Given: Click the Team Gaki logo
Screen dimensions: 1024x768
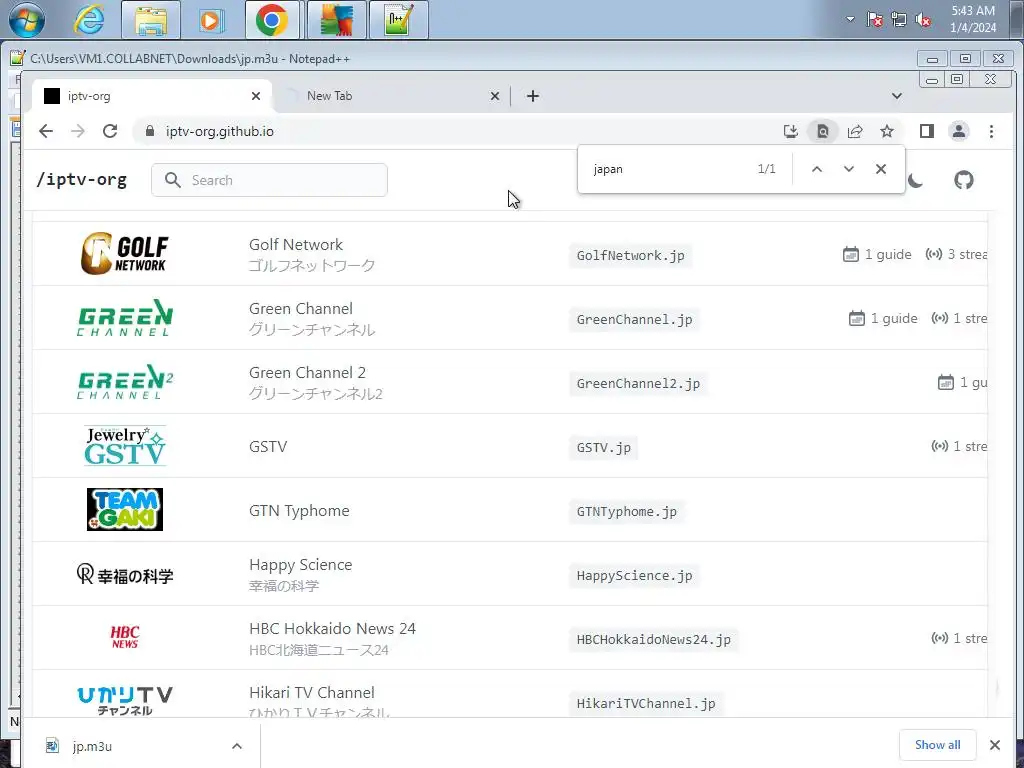Looking at the screenshot, I should [125, 509].
